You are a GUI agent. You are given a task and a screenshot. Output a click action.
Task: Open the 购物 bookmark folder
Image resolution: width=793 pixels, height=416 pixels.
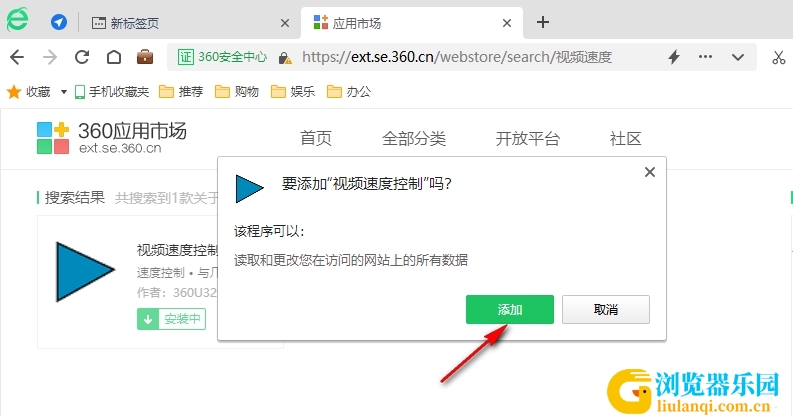click(x=237, y=91)
